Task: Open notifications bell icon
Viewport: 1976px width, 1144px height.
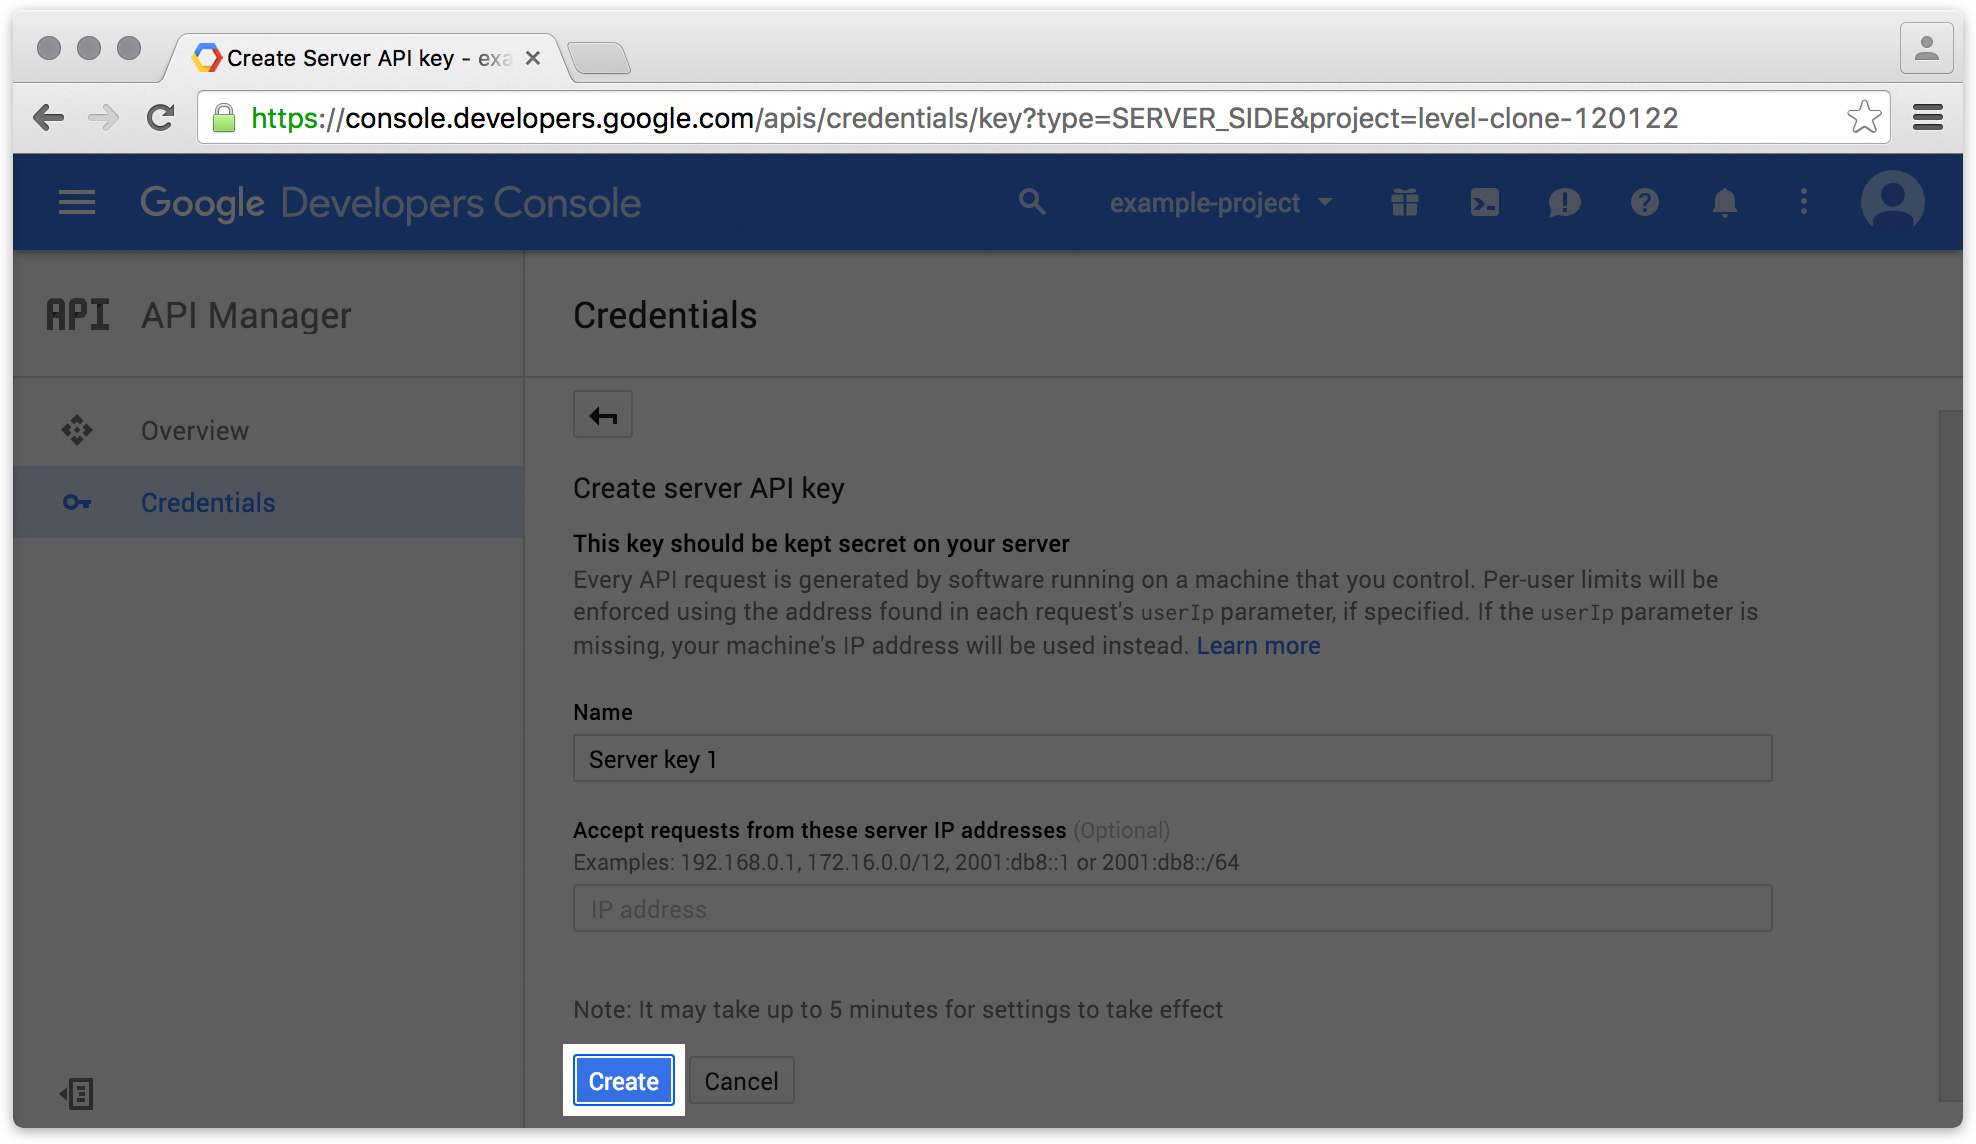Action: point(1724,203)
